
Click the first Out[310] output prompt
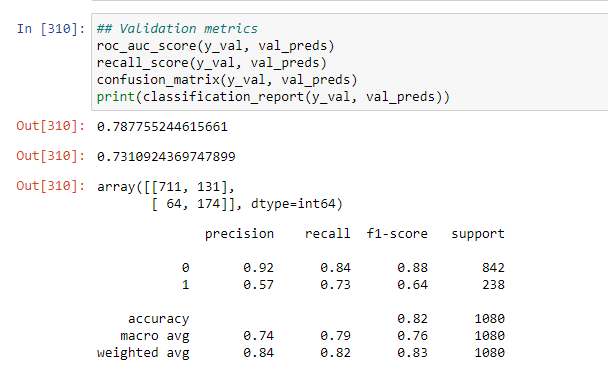click(51, 126)
